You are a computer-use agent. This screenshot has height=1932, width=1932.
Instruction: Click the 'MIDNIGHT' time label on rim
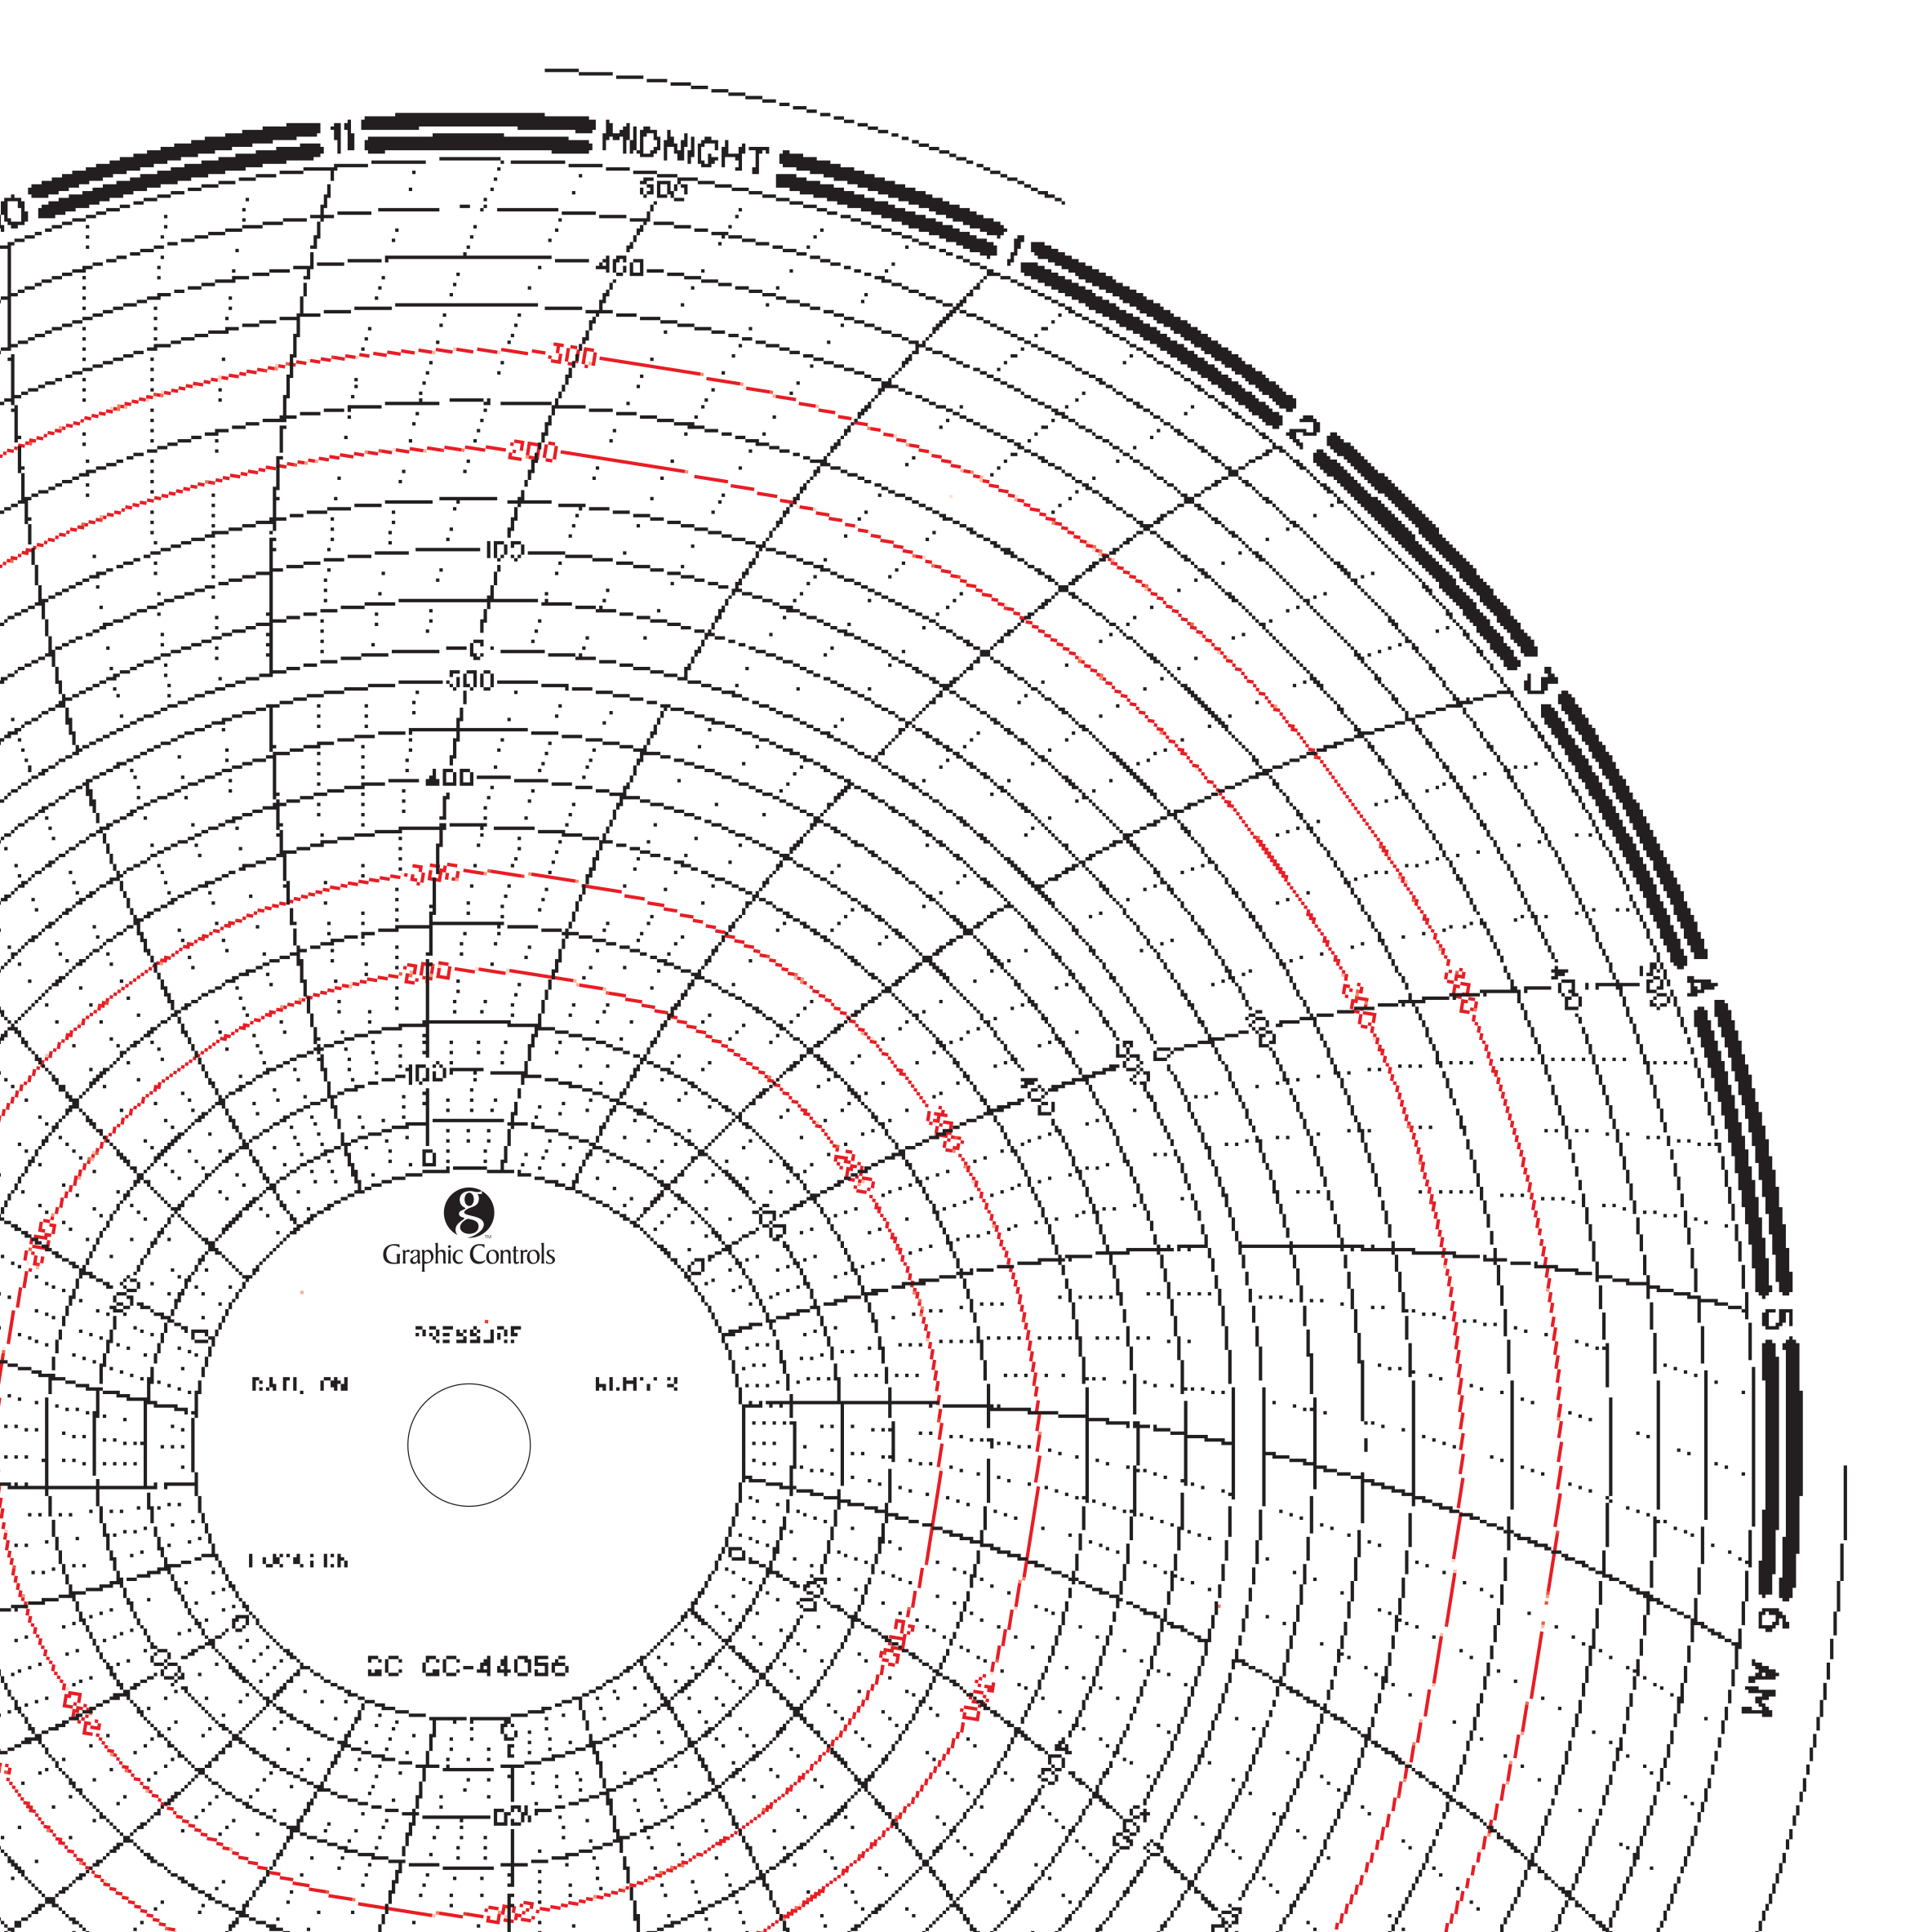coord(685,147)
